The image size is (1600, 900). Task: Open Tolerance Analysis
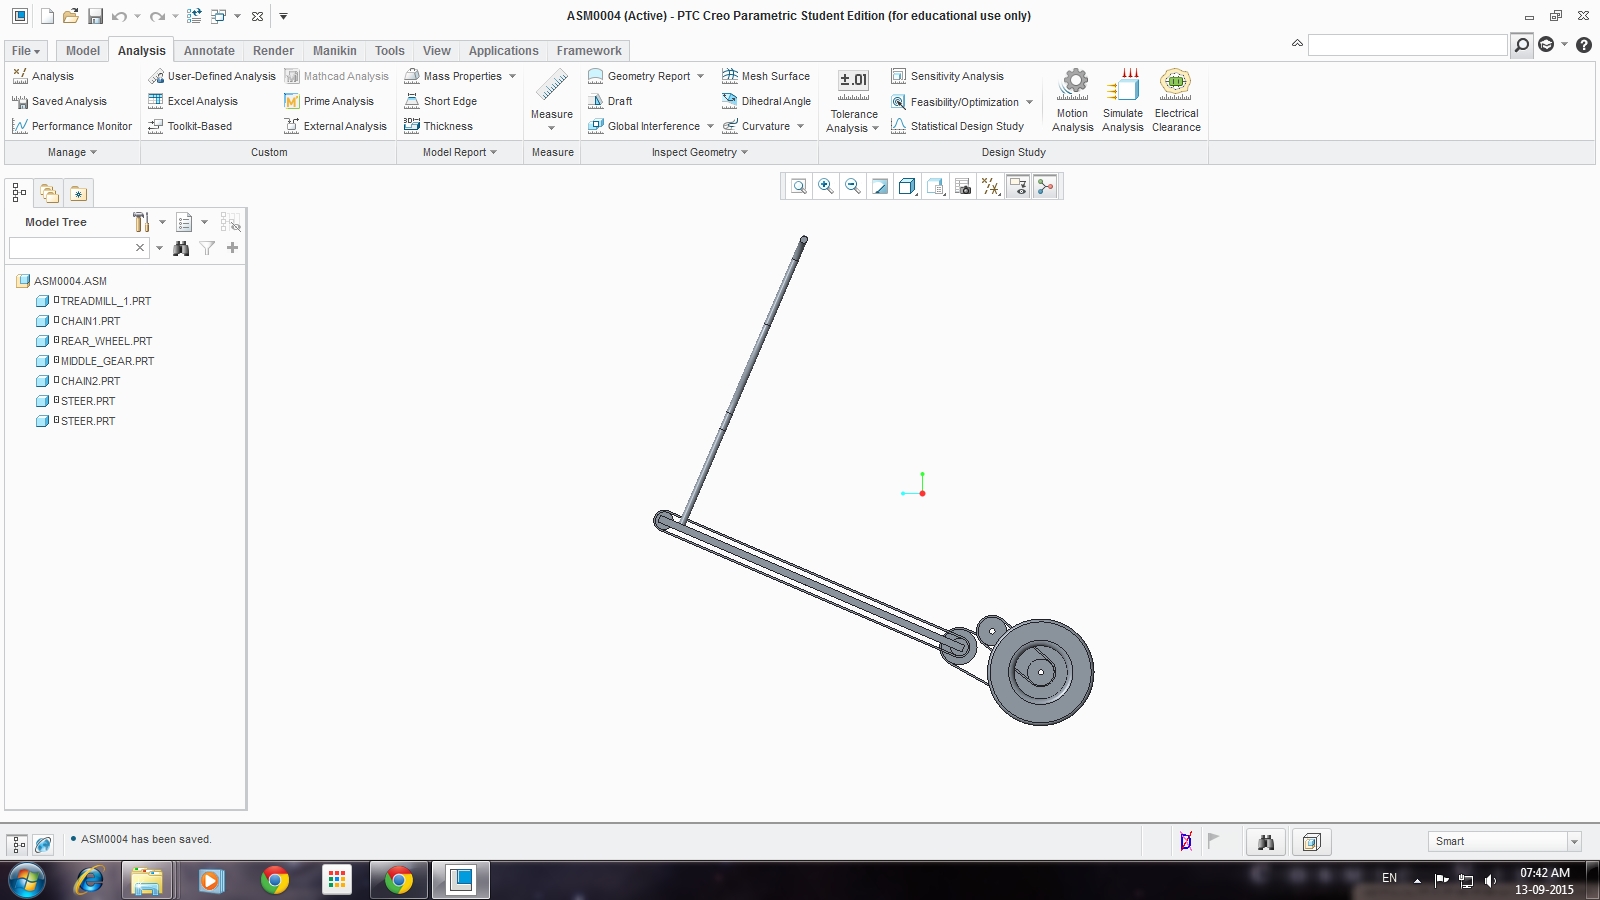click(x=853, y=101)
